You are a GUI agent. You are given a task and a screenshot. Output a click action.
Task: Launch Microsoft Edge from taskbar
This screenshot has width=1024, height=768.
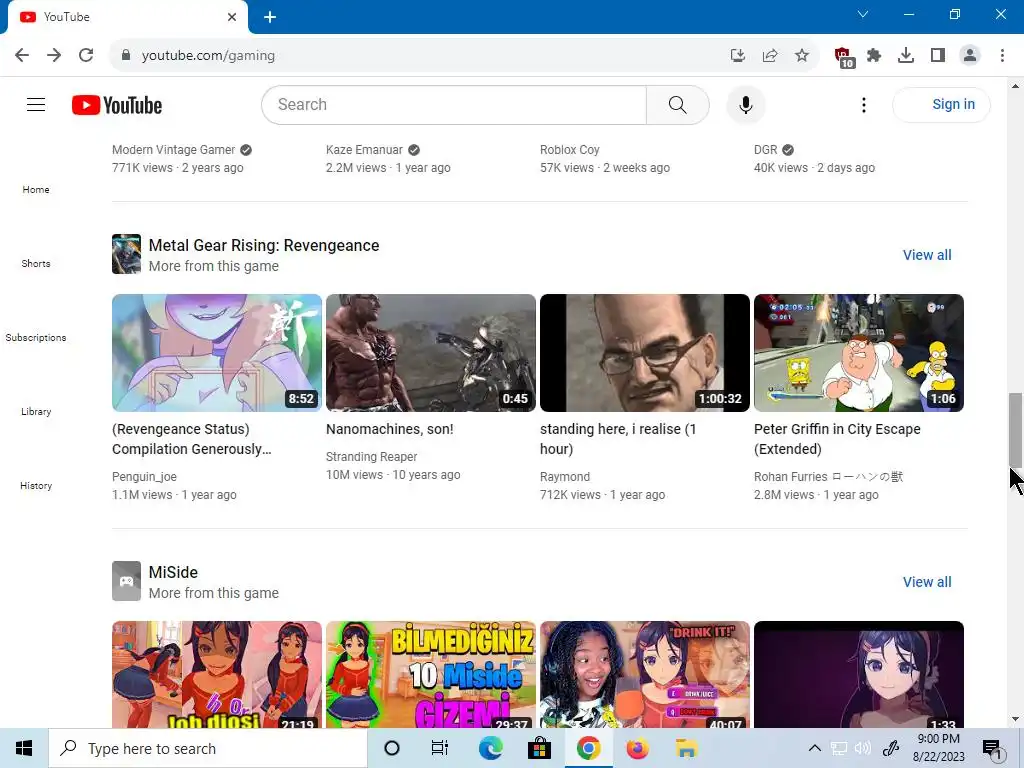point(490,748)
